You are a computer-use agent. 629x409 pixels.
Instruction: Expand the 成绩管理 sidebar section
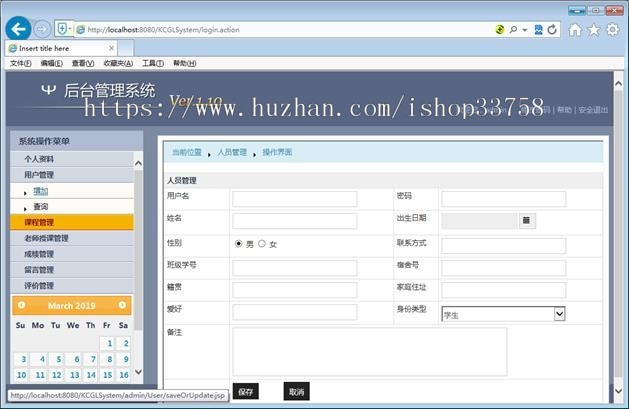pos(72,254)
